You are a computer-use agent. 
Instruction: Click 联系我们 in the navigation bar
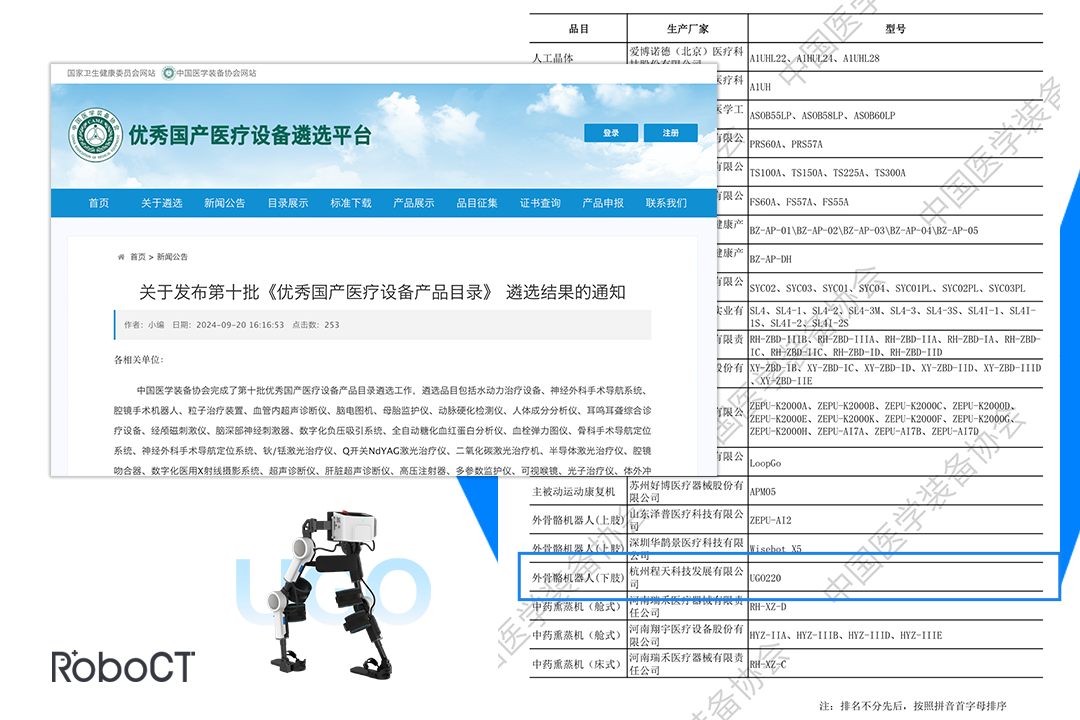point(666,203)
